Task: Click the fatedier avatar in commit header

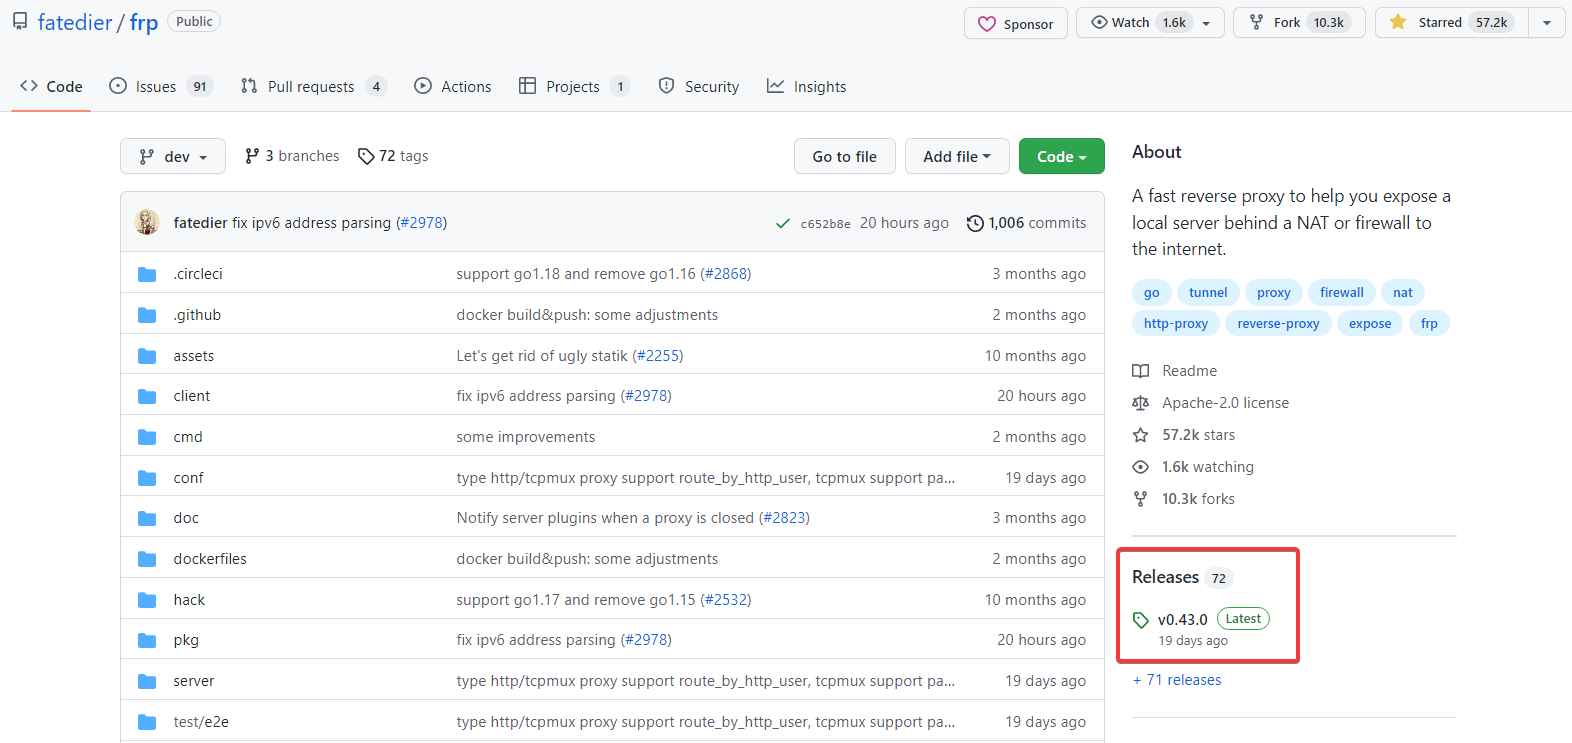Action: point(147,222)
